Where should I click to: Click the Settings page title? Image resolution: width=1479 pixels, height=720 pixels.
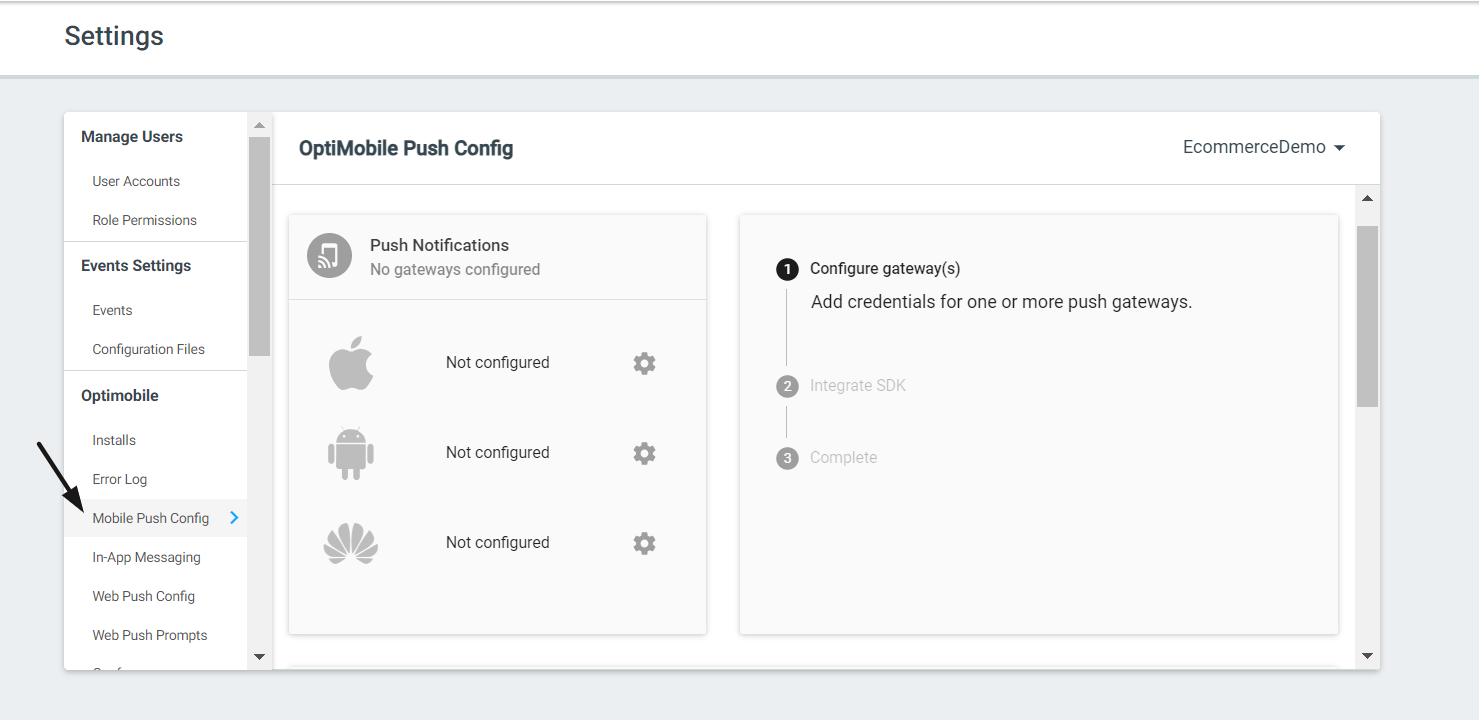pyautogui.click(x=114, y=36)
